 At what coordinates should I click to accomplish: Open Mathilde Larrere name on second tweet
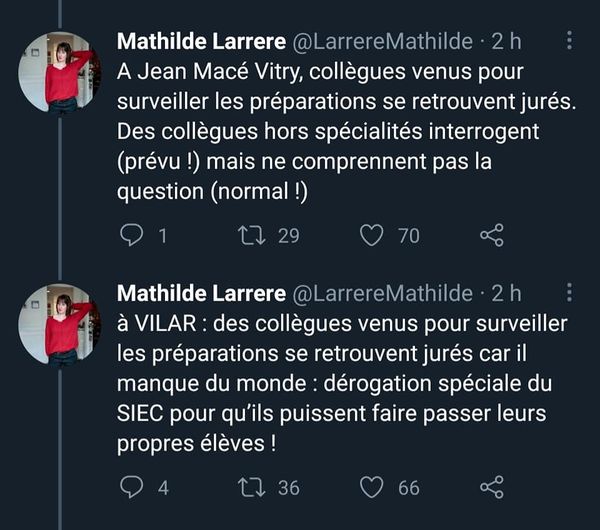[x=200, y=293]
